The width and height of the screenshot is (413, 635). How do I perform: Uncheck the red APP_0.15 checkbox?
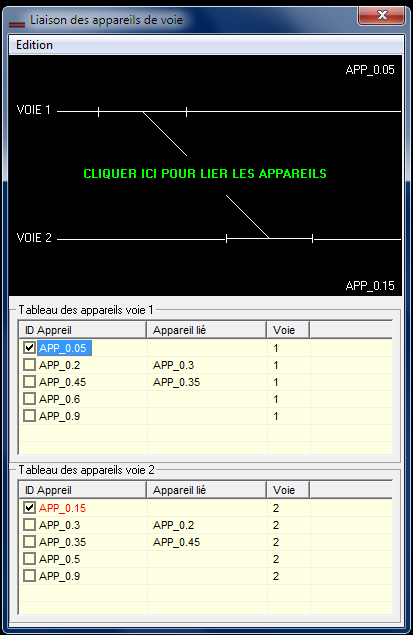(29, 508)
